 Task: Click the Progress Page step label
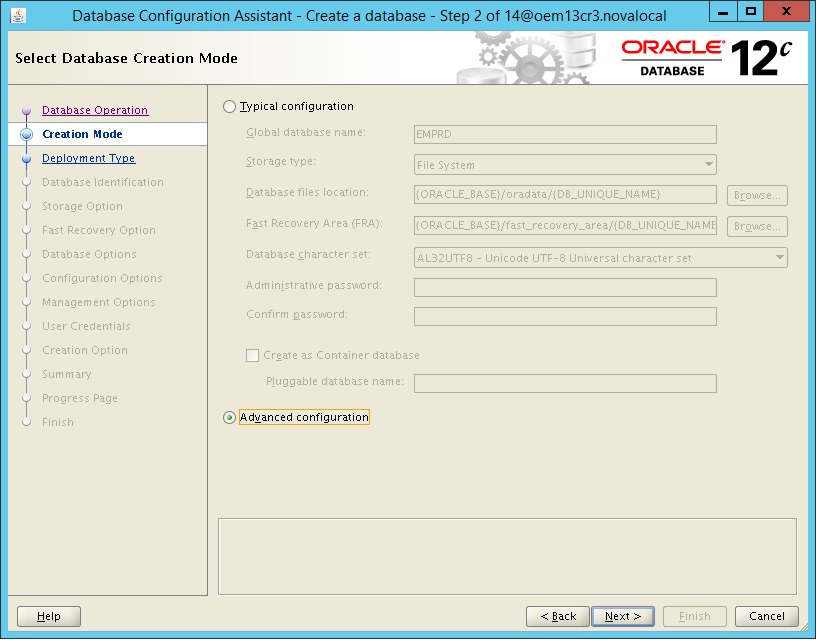(80, 398)
